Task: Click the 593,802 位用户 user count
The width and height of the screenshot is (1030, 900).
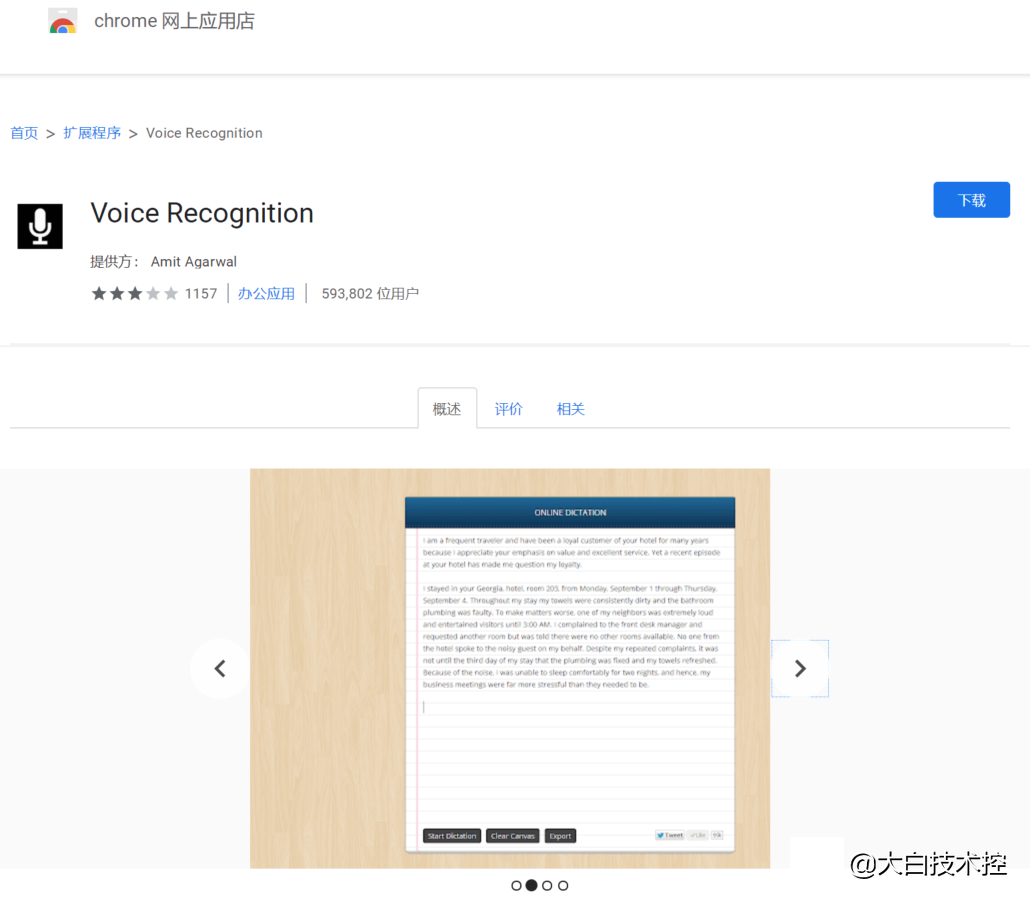Action: [370, 294]
